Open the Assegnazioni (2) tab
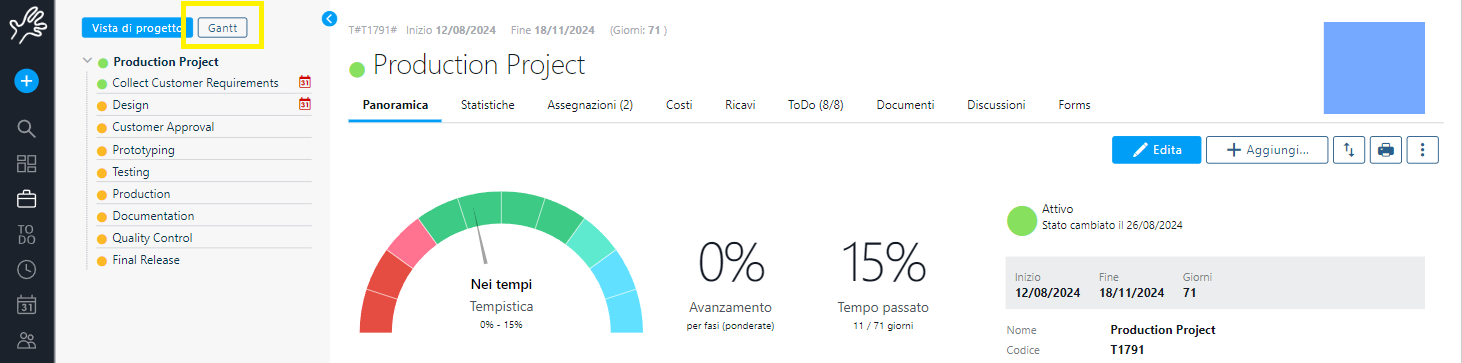Image resolution: width=1462 pixels, height=363 pixels. click(x=590, y=105)
